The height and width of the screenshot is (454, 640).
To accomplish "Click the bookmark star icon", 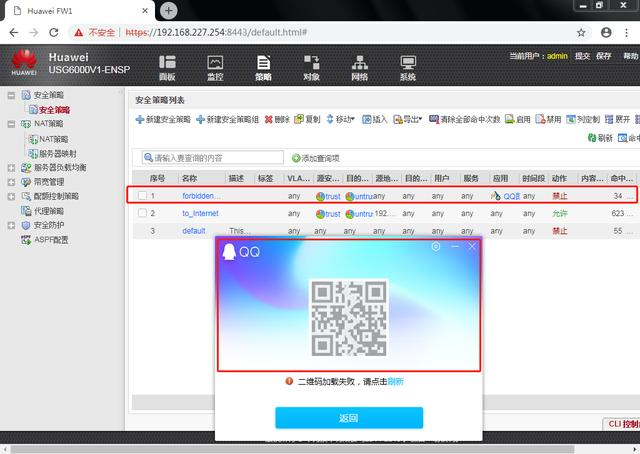I will (581, 33).
